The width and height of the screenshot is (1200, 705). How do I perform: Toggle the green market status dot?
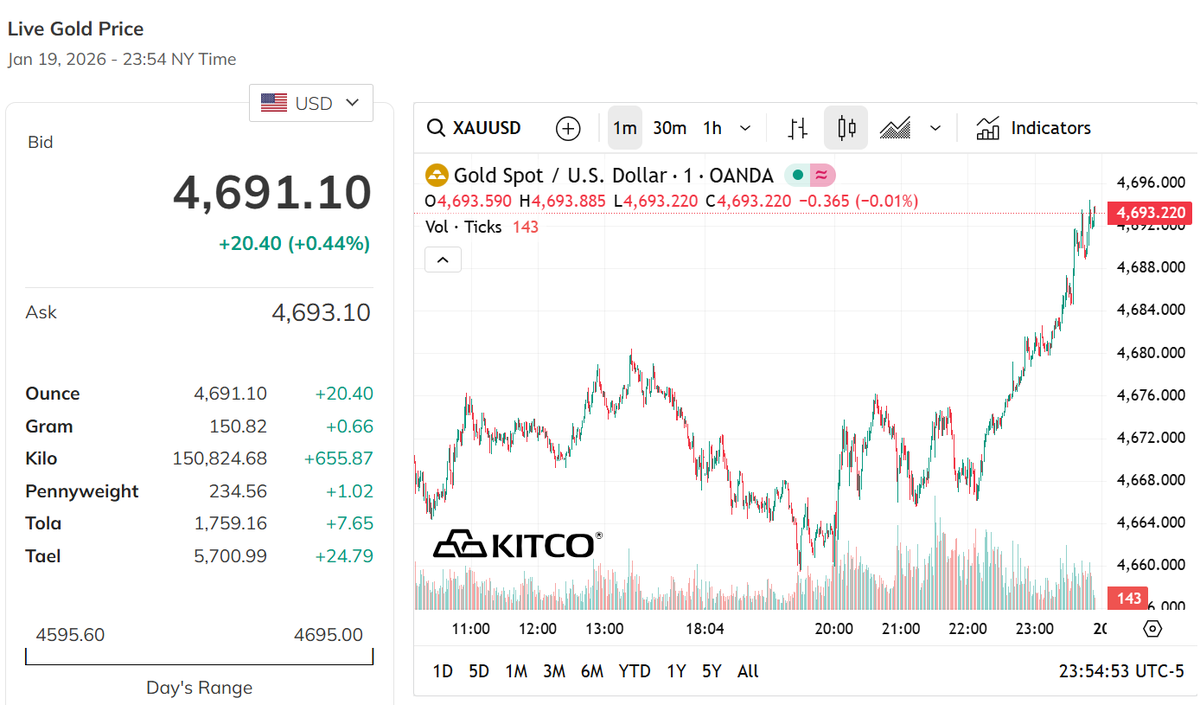click(797, 176)
